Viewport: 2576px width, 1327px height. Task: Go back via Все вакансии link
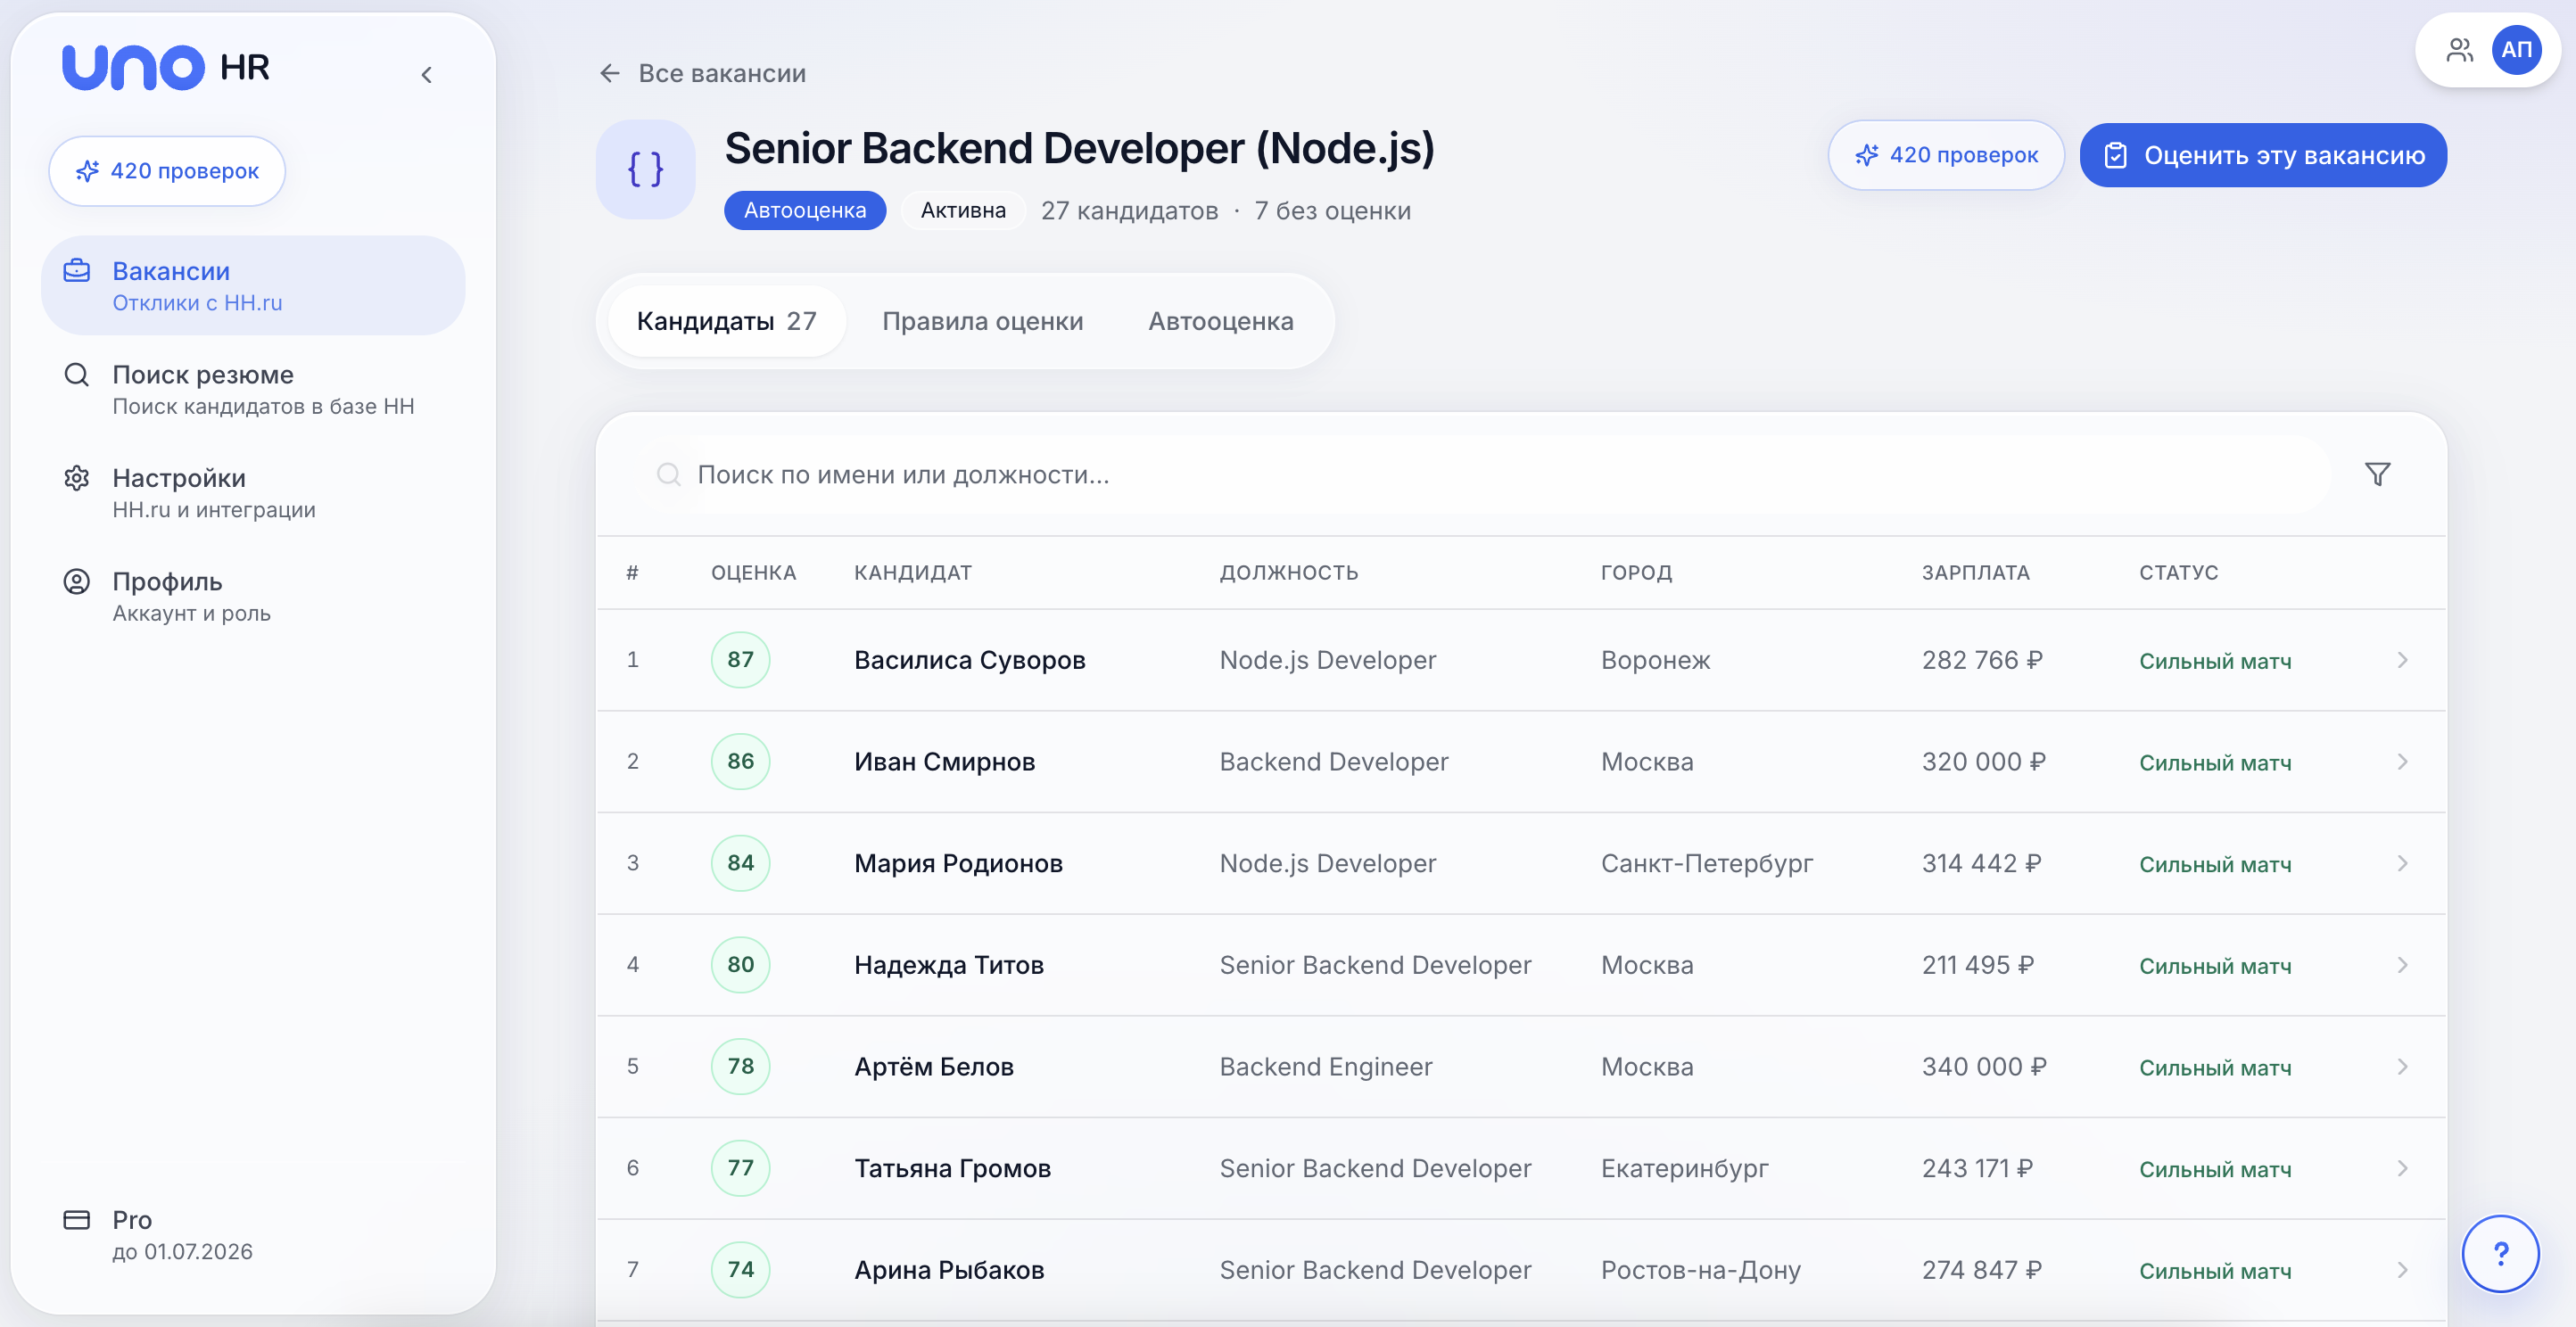click(703, 73)
